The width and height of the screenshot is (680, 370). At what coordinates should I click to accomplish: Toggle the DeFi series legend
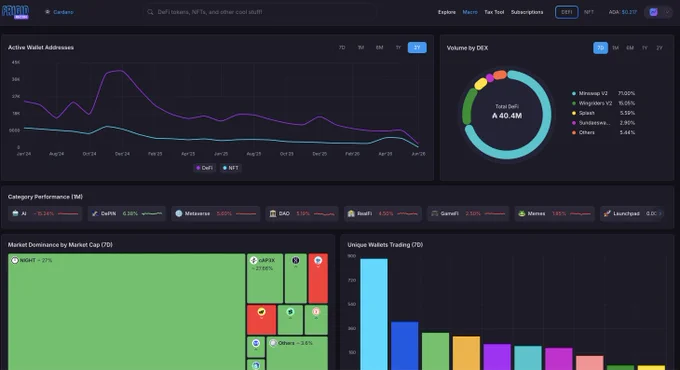click(204, 168)
